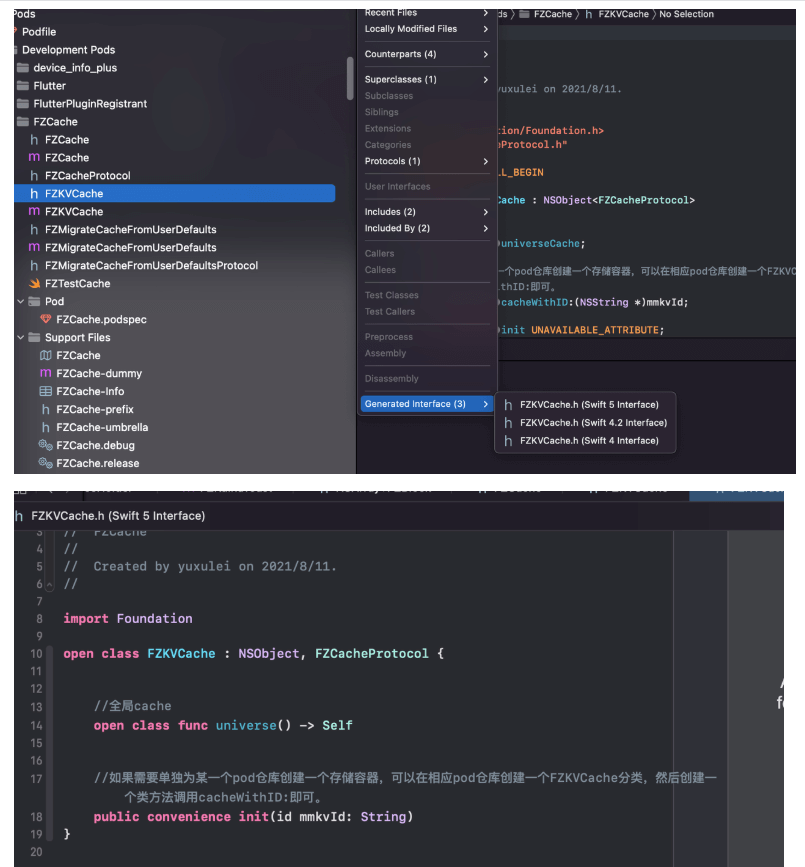Click the red Podfile icon
Image resolution: width=805 pixels, height=867 pixels.
[14, 32]
